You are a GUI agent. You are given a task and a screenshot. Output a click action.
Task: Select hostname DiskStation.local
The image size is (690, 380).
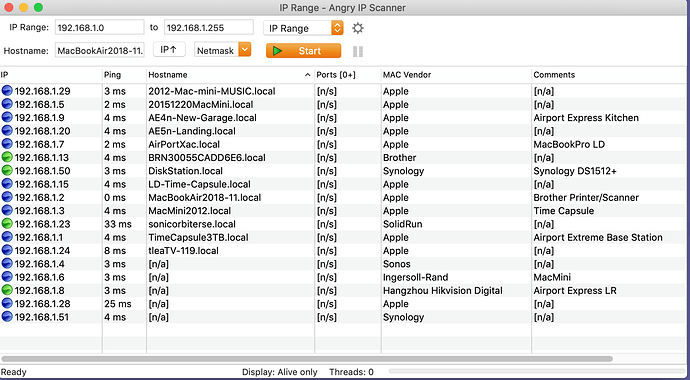pyautogui.click(x=185, y=171)
